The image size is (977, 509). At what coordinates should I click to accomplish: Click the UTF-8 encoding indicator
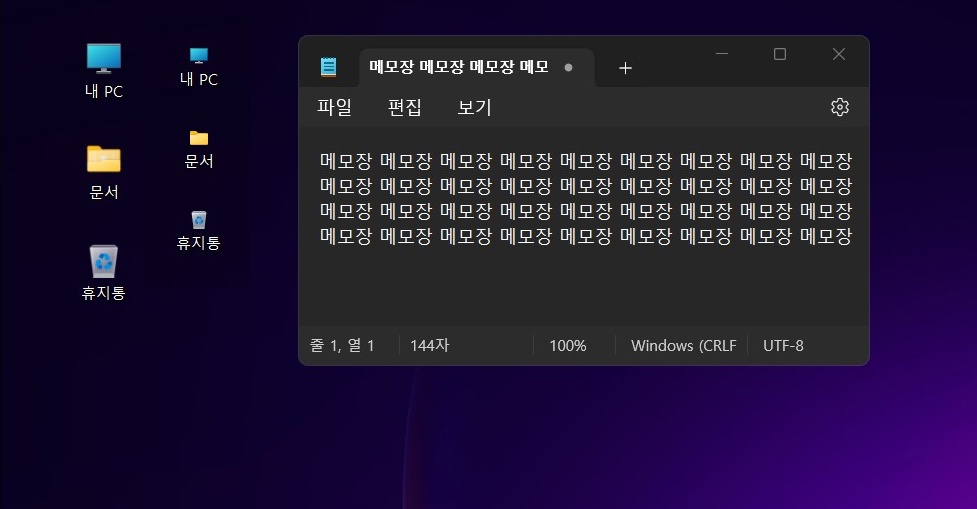pyautogui.click(x=783, y=346)
